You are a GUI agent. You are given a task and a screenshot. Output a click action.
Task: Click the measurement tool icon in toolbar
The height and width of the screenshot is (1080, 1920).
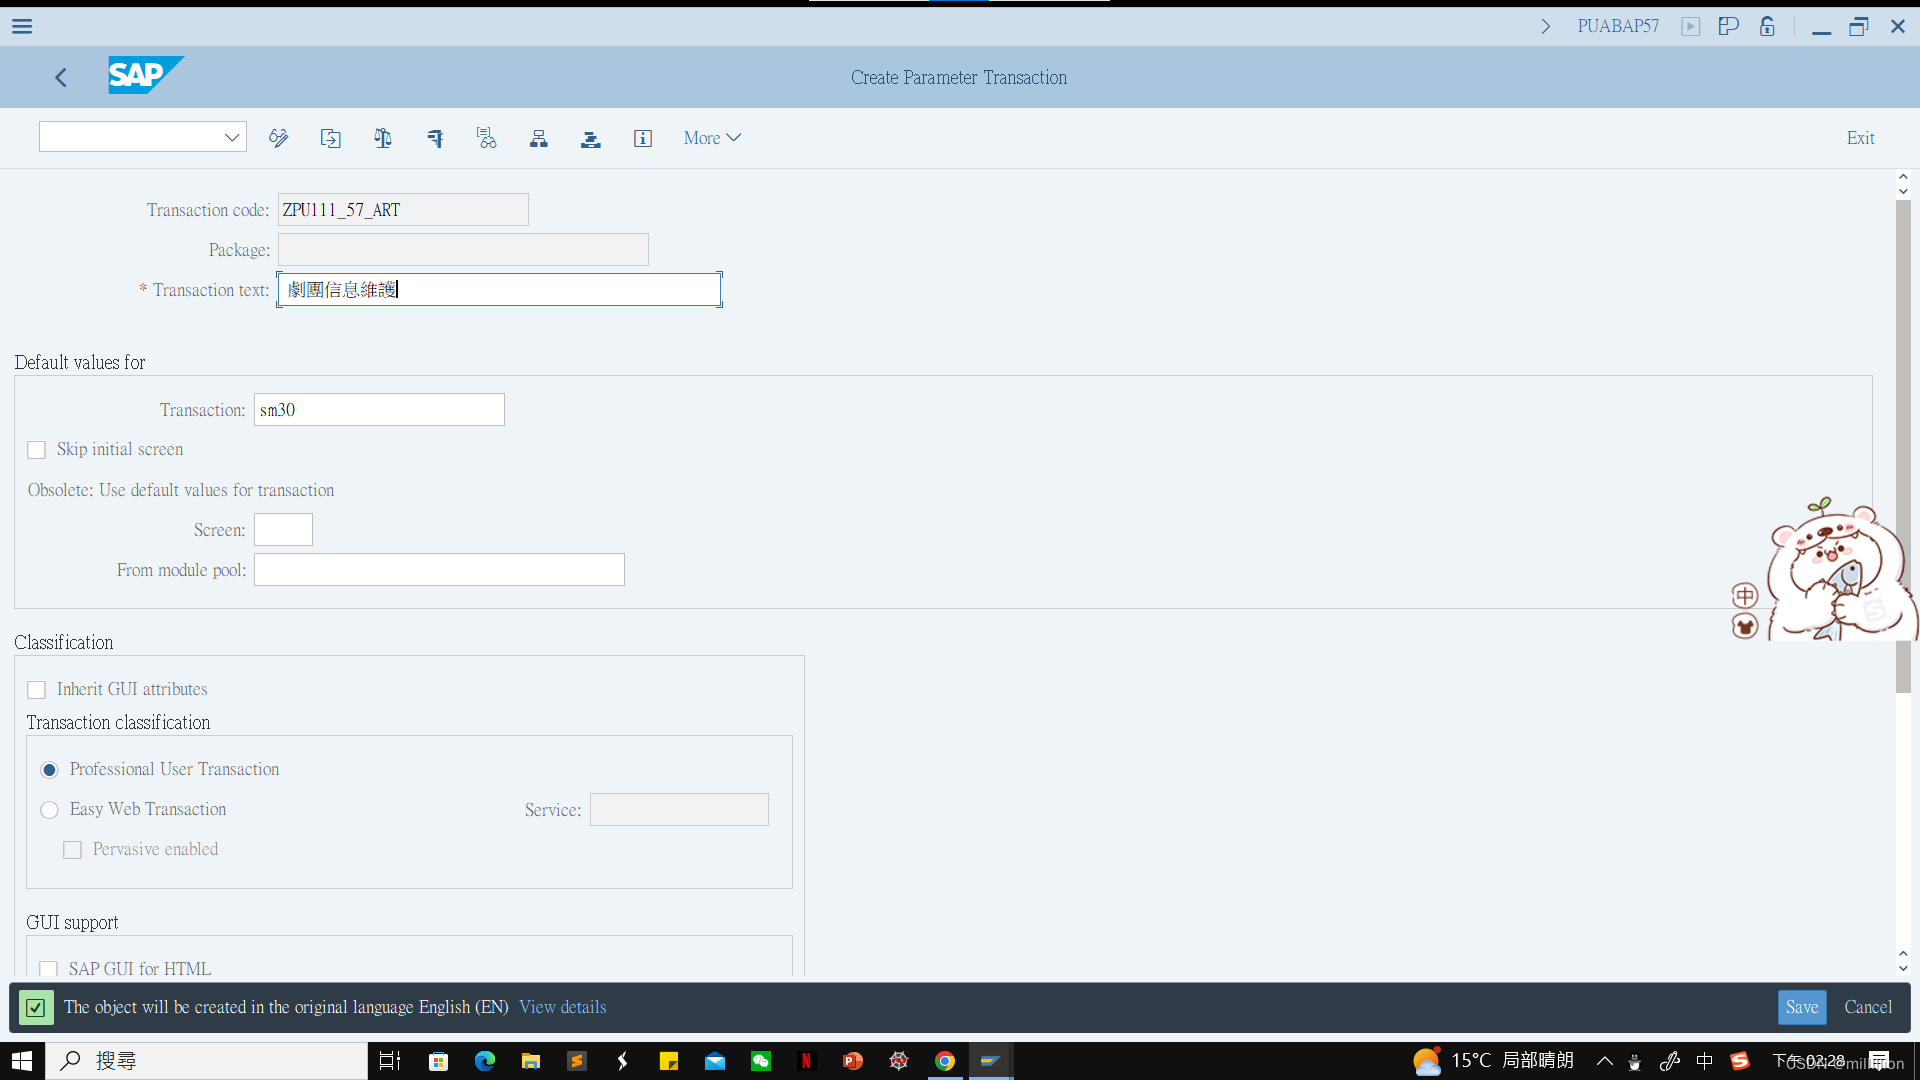(x=434, y=138)
